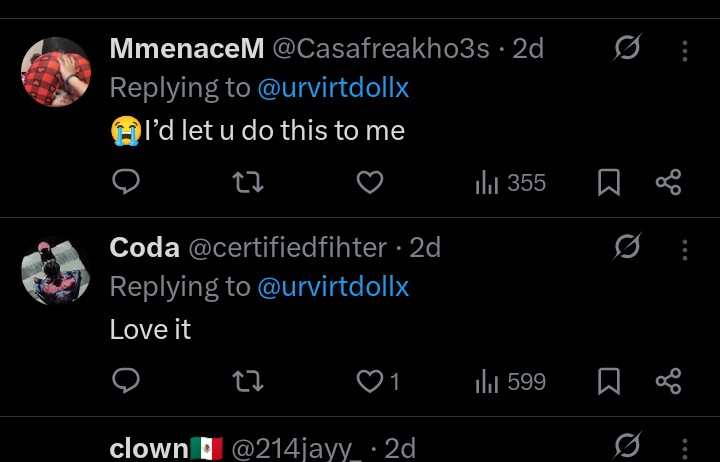The height and width of the screenshot is (462, 720).
Task: Reply to Coda's comment
Action: coord(125,381)
